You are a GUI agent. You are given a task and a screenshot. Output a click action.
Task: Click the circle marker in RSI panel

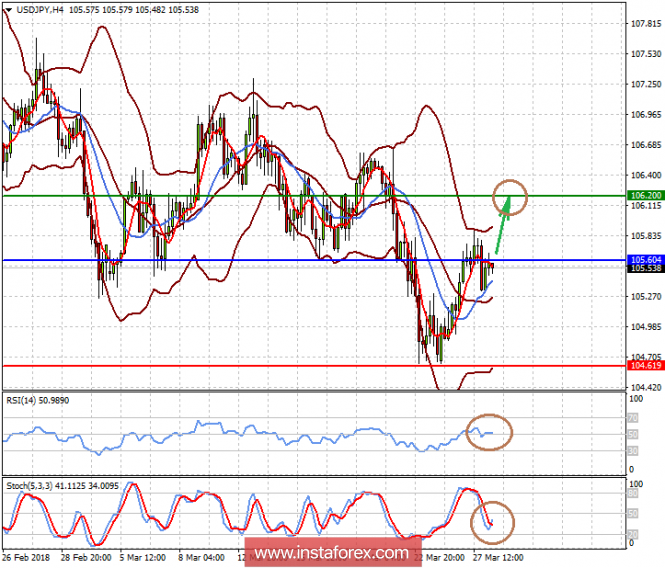(491, 431)
